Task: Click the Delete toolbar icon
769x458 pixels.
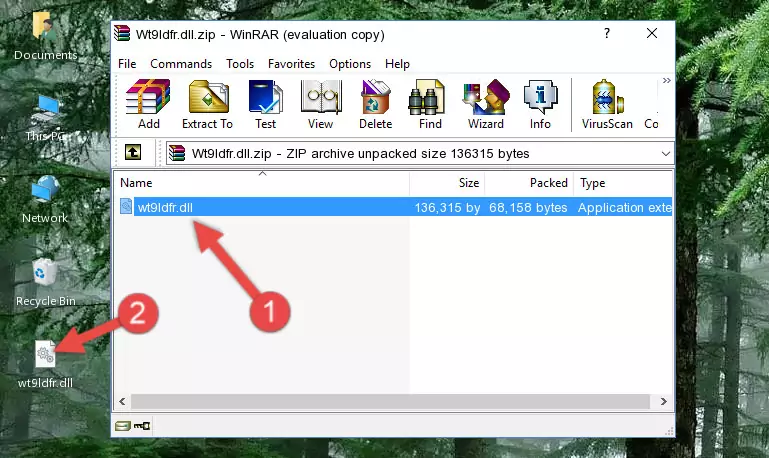Action: click(376, 104)
